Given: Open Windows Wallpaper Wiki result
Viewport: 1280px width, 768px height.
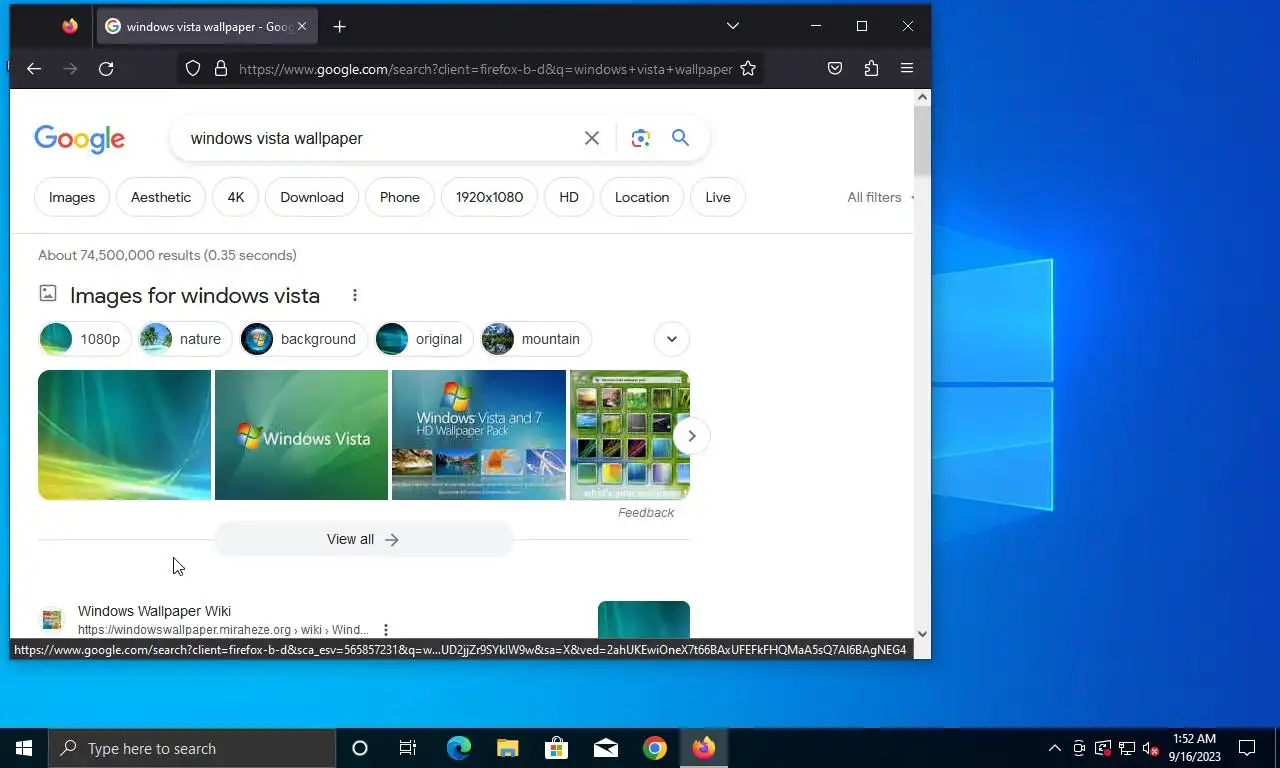Looking at the screenshot, I should click(154, 611).
